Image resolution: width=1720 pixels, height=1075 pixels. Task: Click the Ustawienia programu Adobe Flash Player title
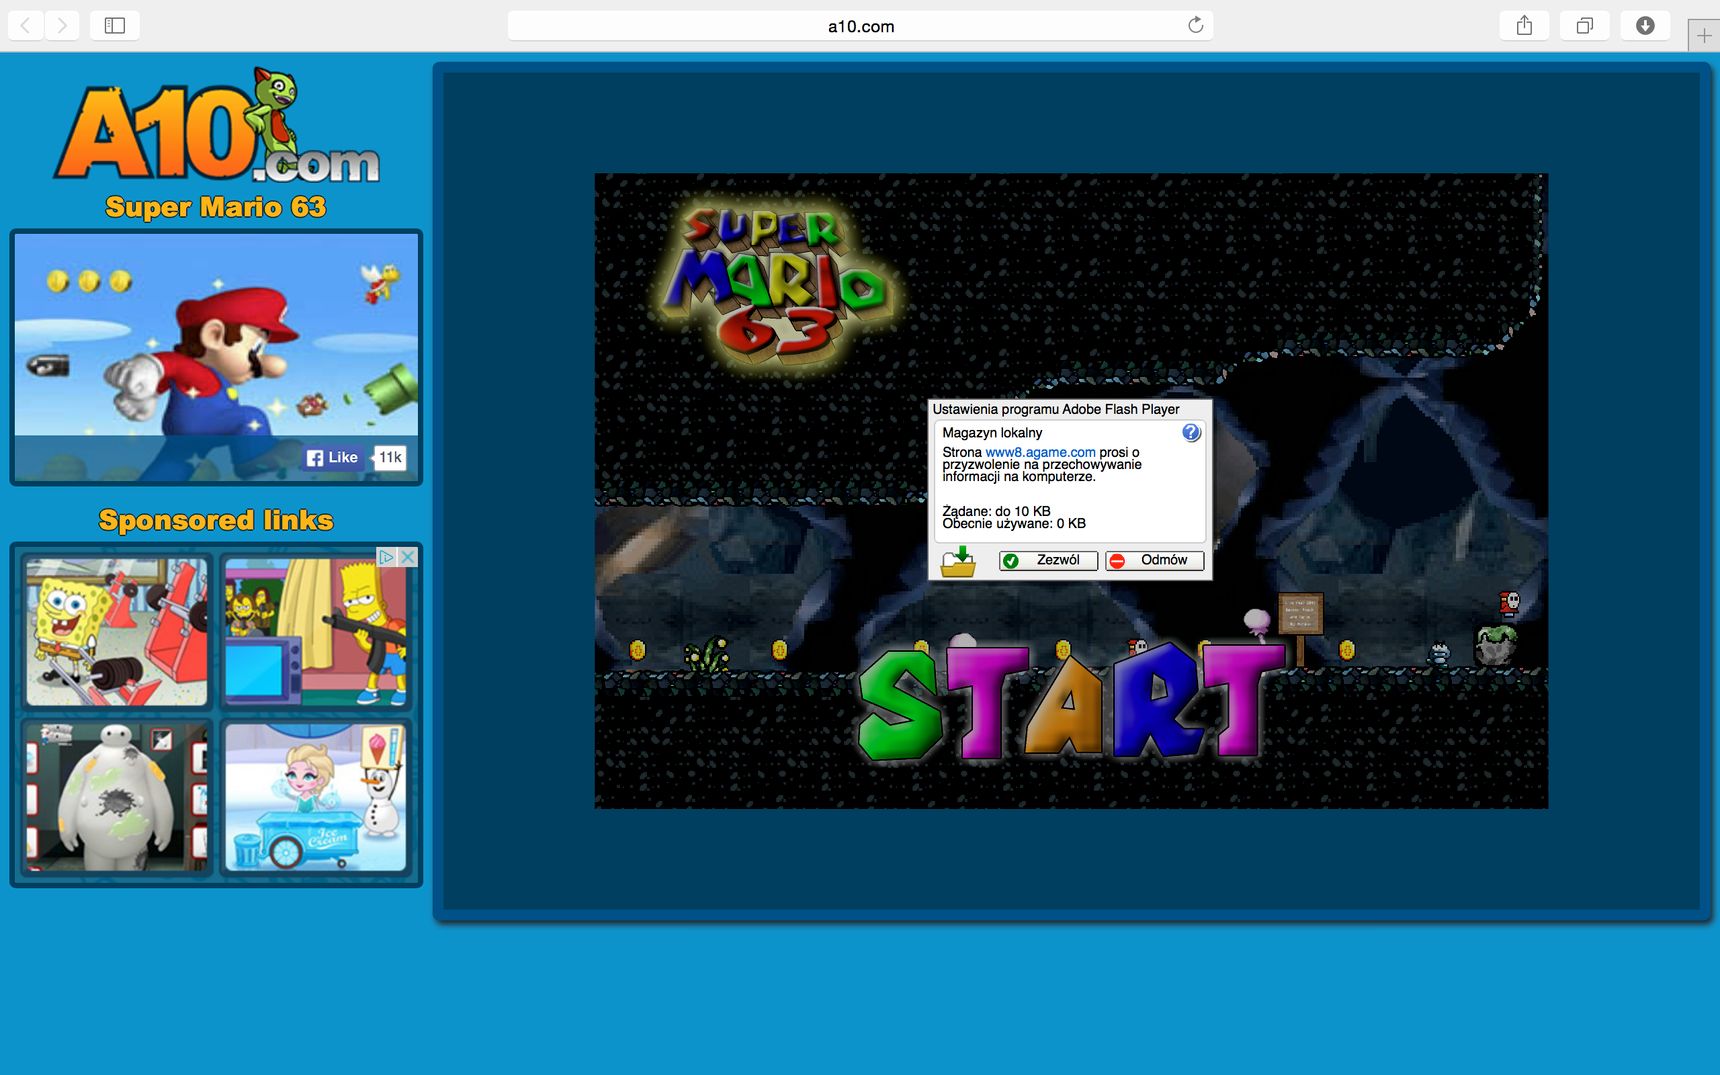(1056, 409)
